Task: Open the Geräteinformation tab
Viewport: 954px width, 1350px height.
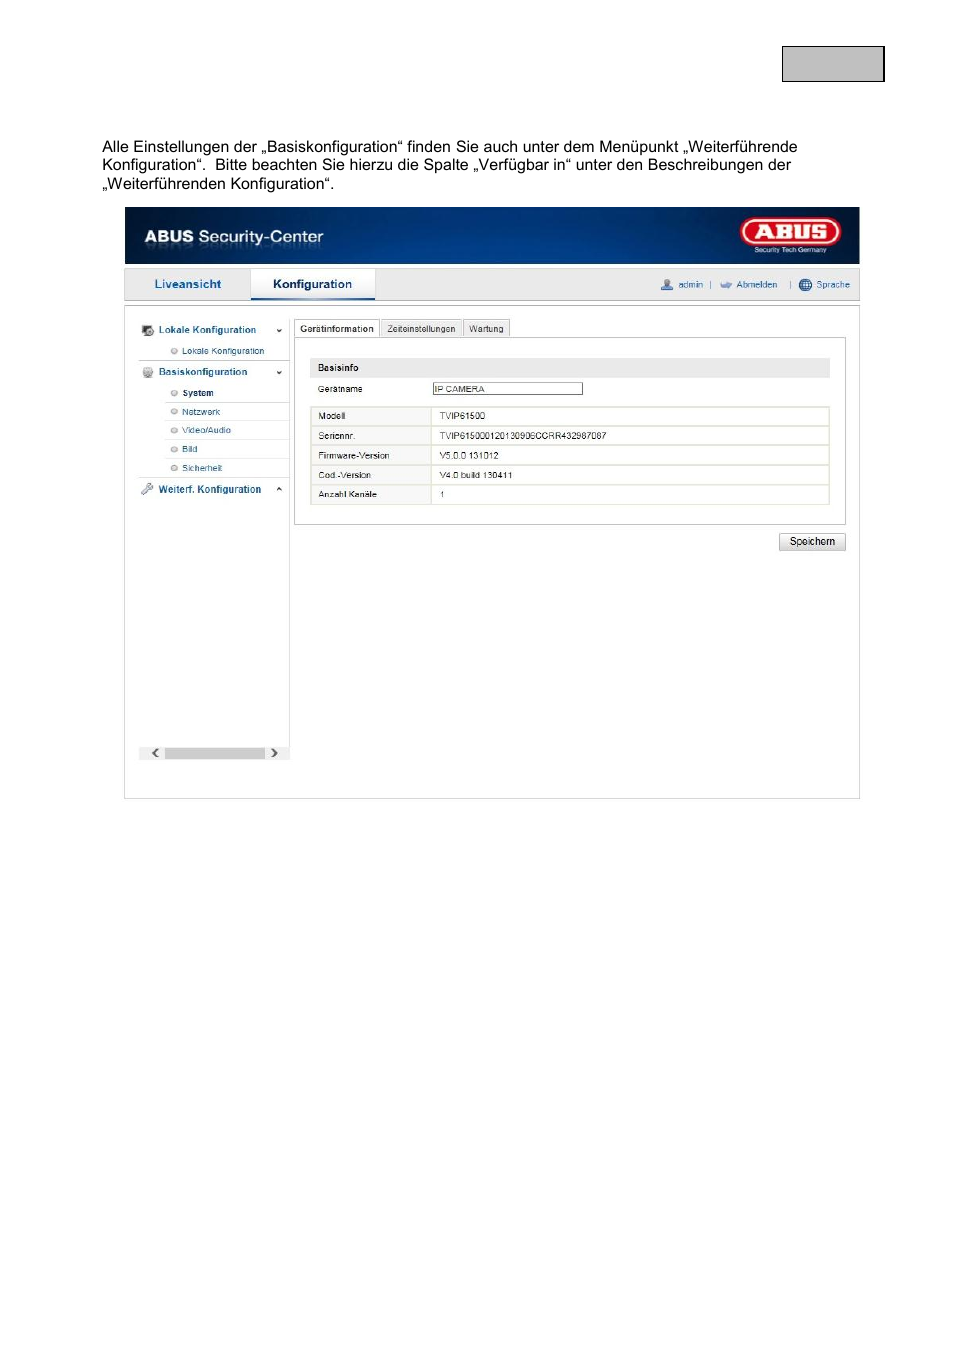Action: [x=337, y=328]
